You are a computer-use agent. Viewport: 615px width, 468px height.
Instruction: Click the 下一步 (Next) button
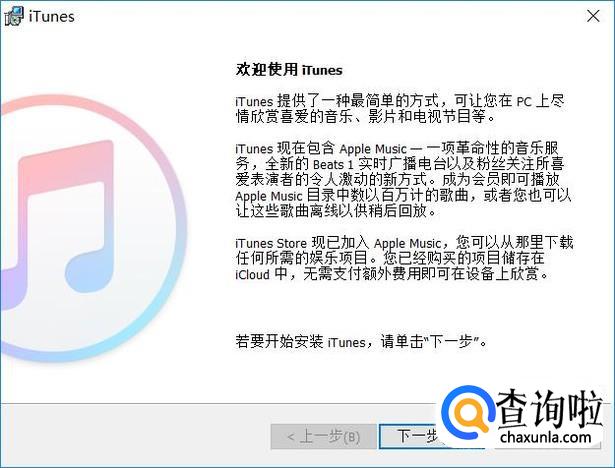(x=413, y=436)
